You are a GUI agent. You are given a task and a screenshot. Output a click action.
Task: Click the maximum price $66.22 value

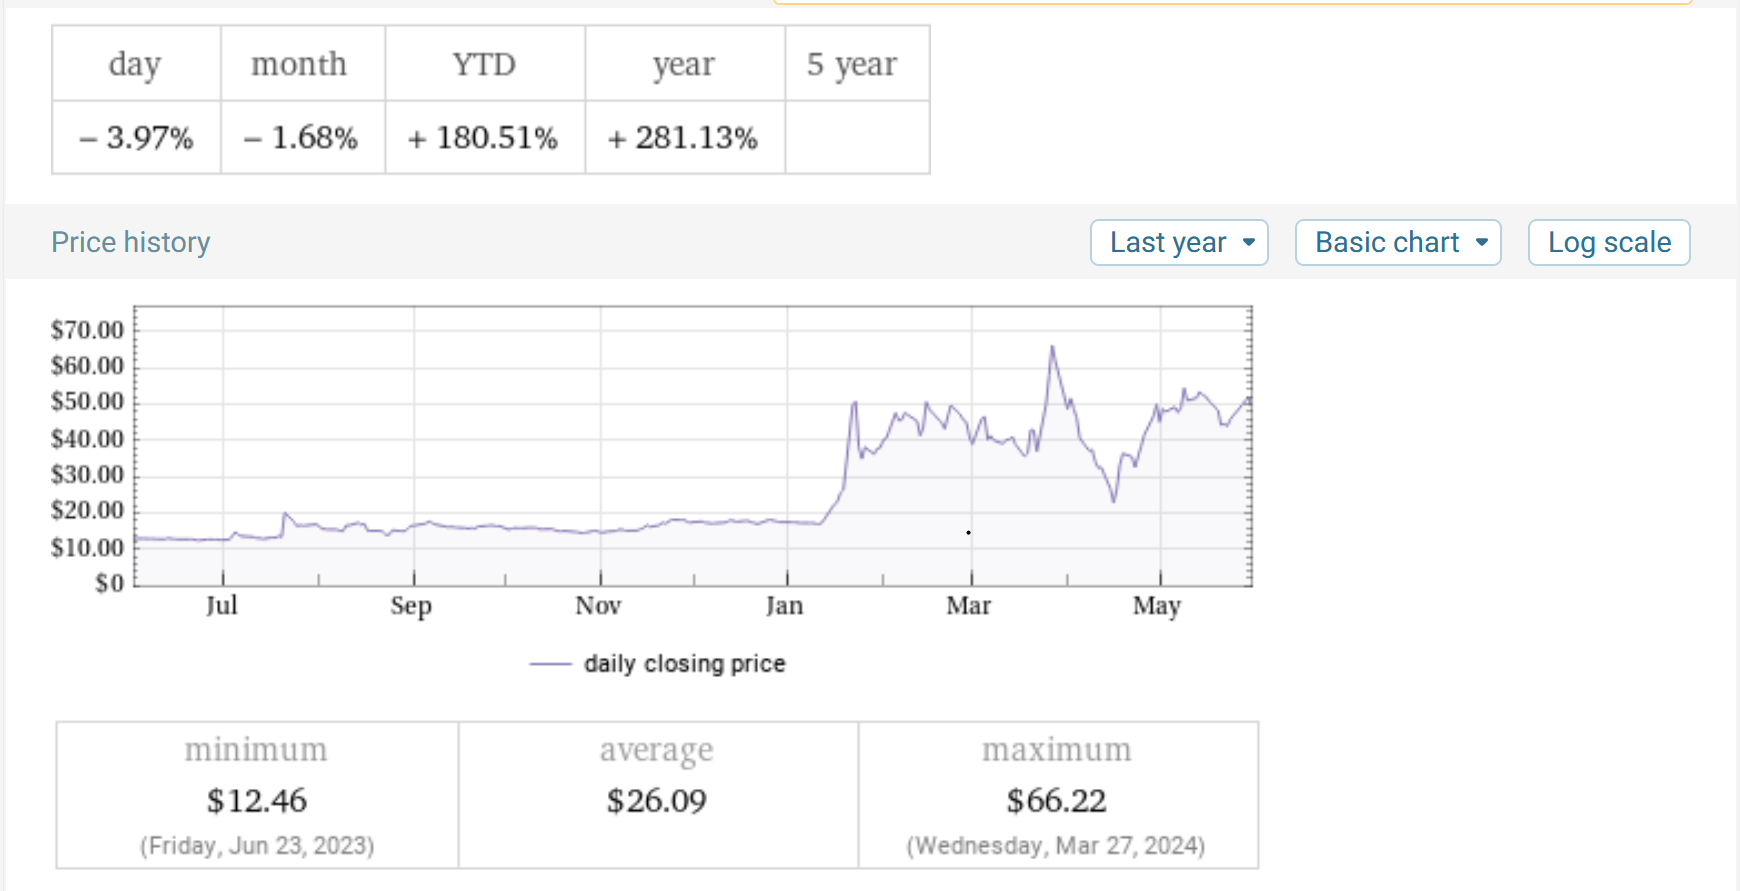pyautogui.click(x=1057, y=801)
